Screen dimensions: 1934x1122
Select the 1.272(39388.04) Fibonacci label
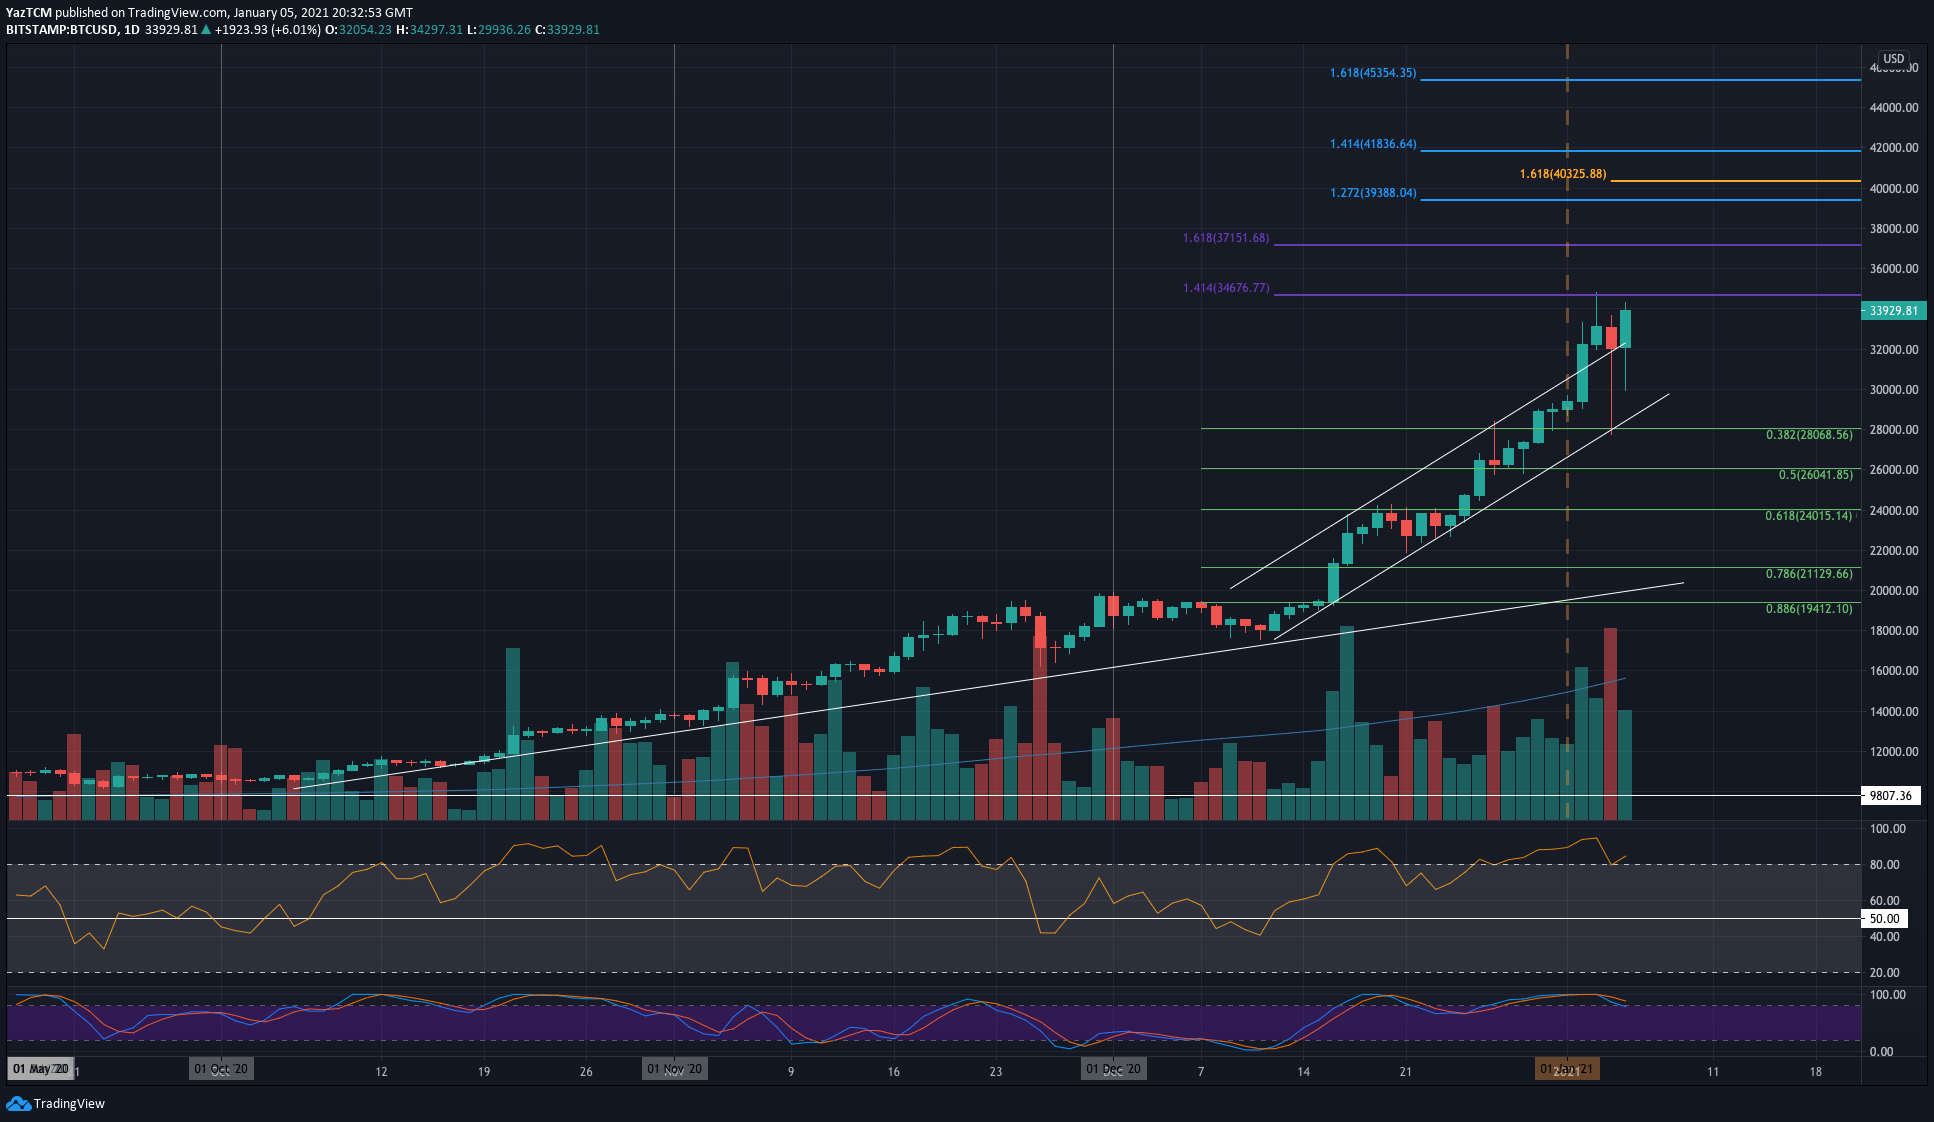pyautogui.click(x=1373, y=193)
